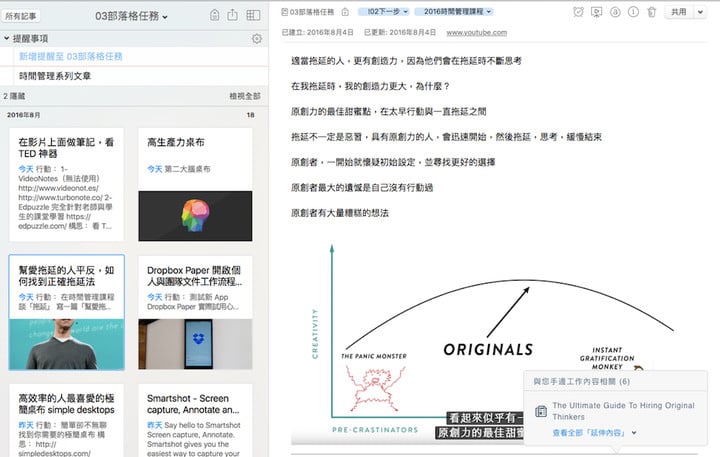The height and width of the screenshot is (457, 720).
Task: Click the Dropbox phone photo thumbnail
Action: [x=195, y=344]
